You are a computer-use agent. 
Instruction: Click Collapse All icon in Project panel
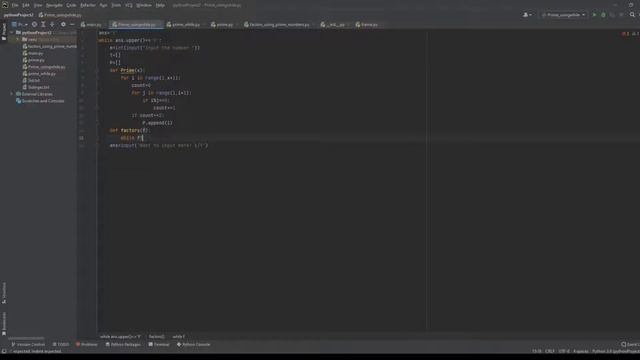coord(52,24)
